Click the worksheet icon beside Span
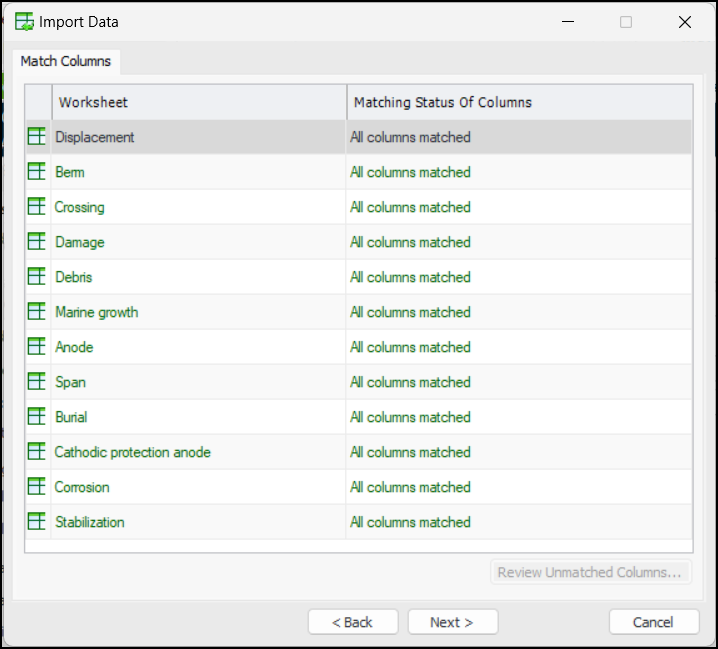 pos(37,382)
